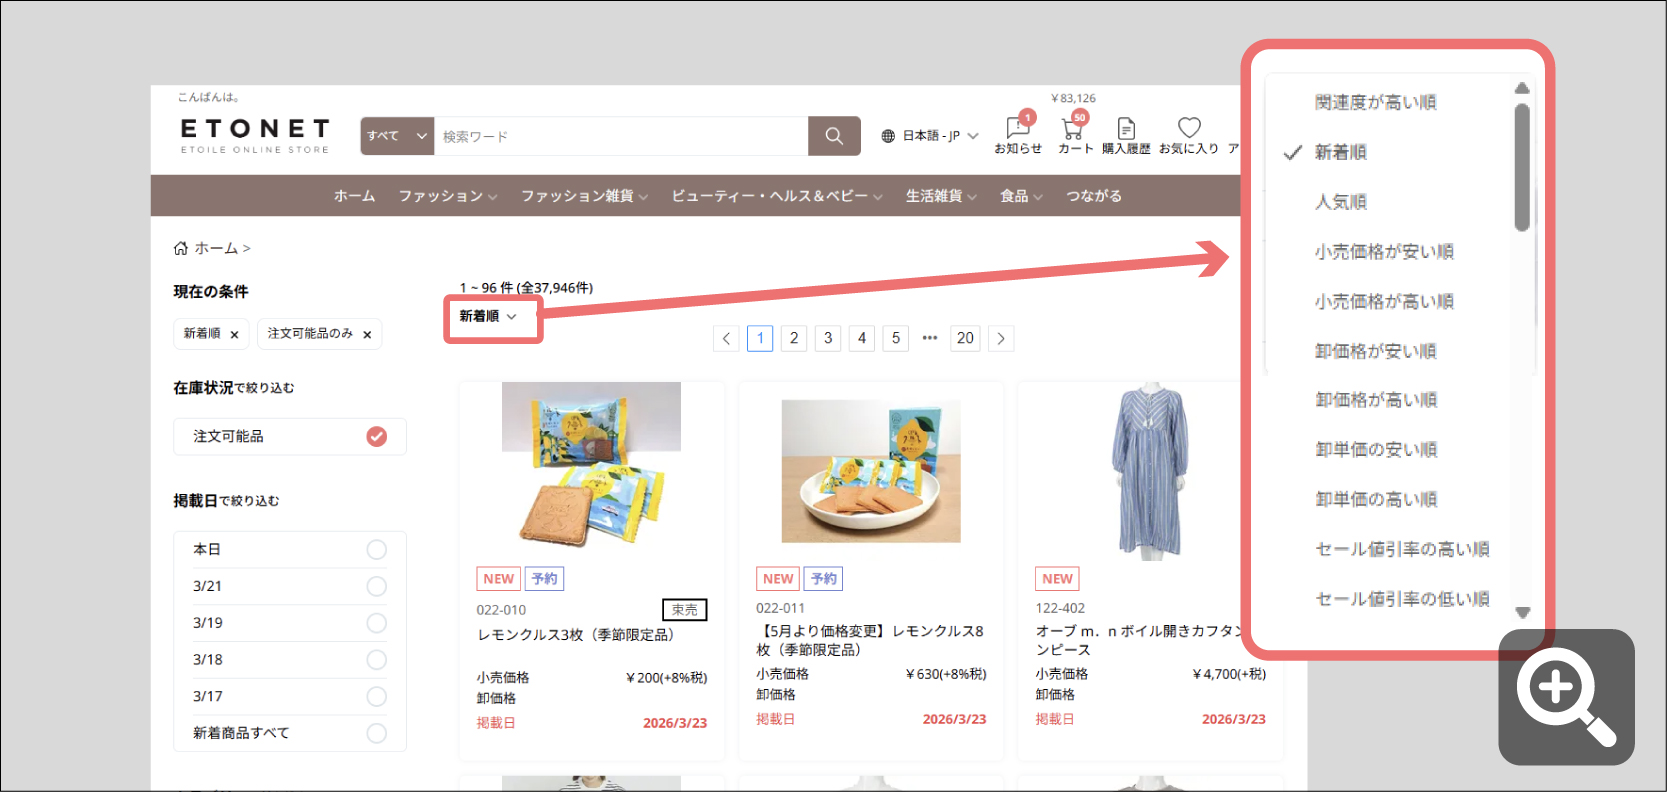Go to results page 5

[x=896, y=338]
